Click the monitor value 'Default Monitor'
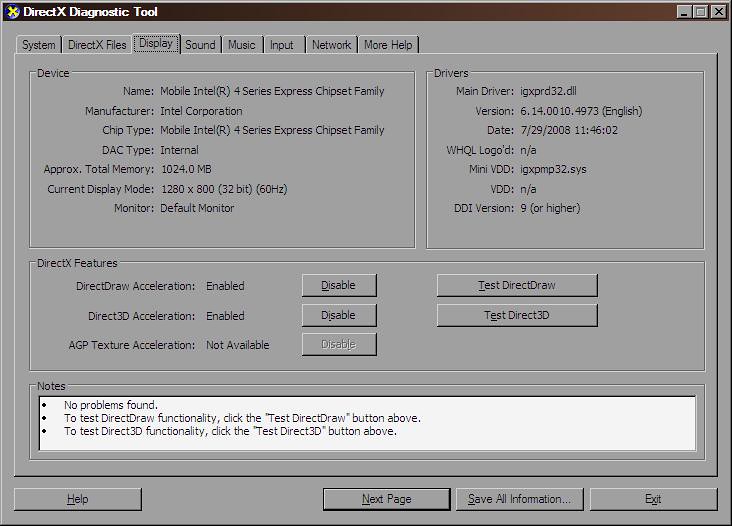 point(197,208)
